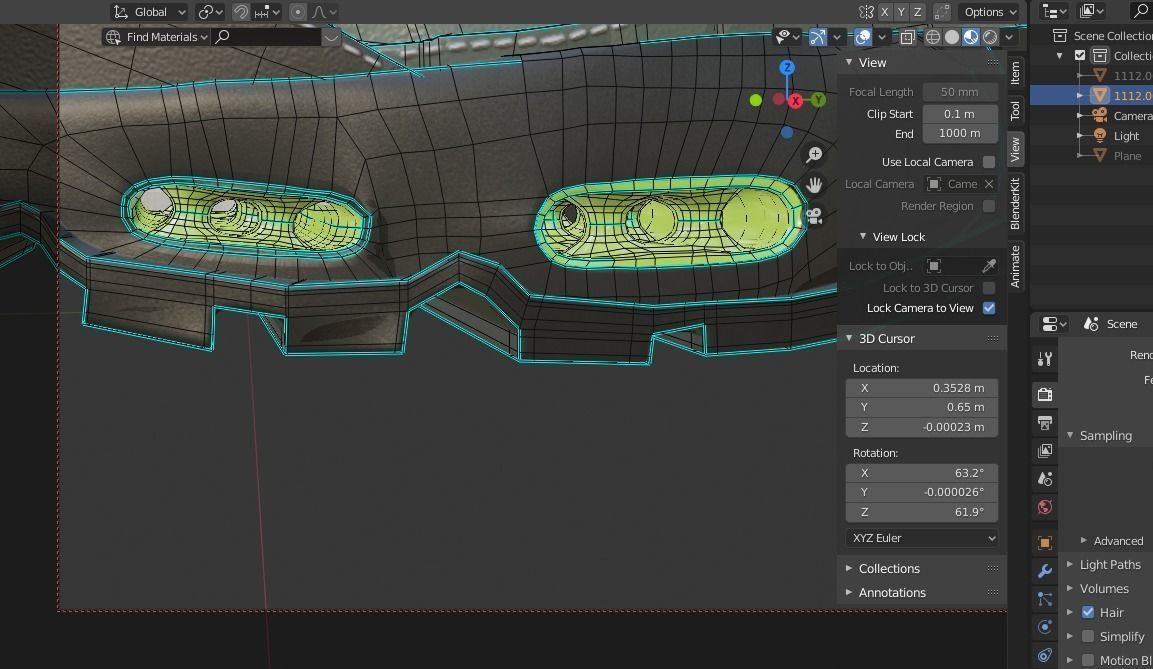Toggle the viewport overlays icon

click(863, 37)
